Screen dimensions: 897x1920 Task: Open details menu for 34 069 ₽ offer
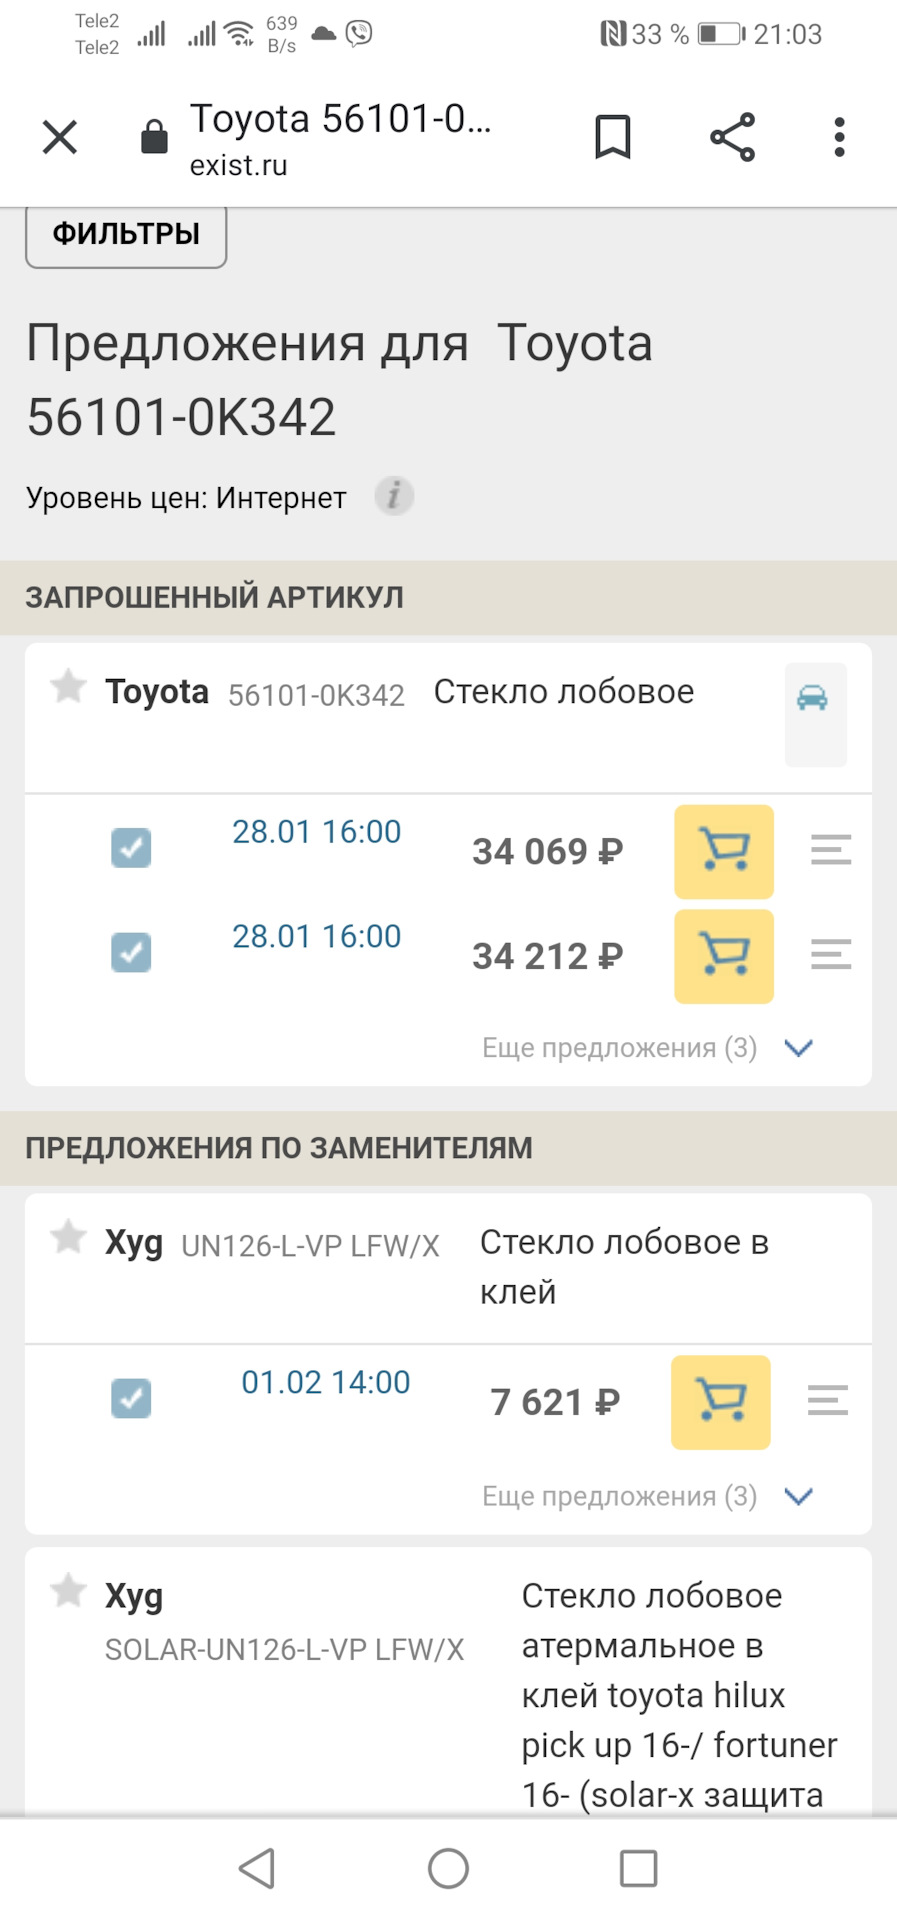[830, 850]
